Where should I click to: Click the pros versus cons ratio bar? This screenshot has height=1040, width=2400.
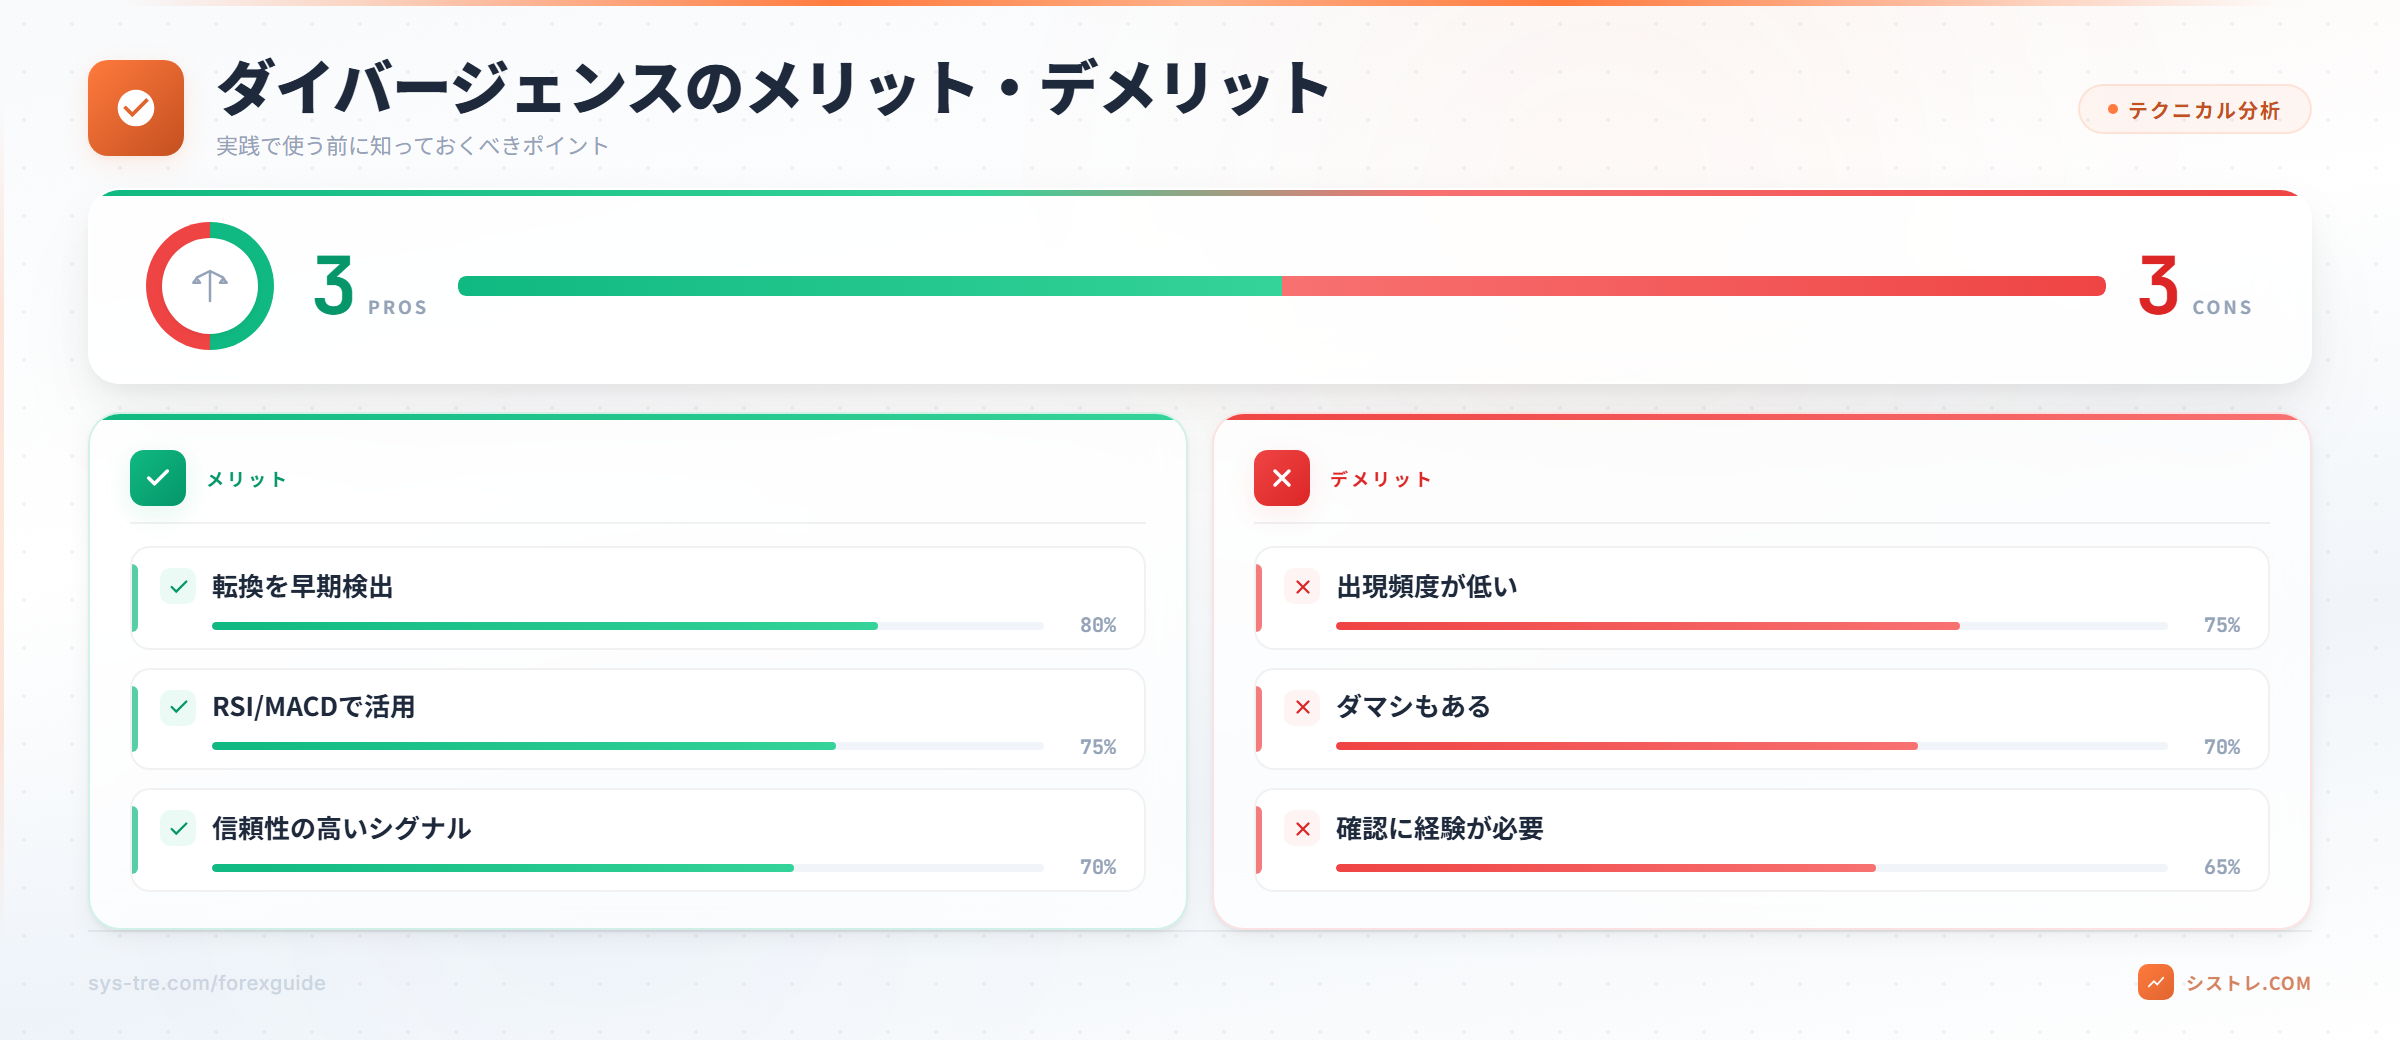tap(1281, 286)
